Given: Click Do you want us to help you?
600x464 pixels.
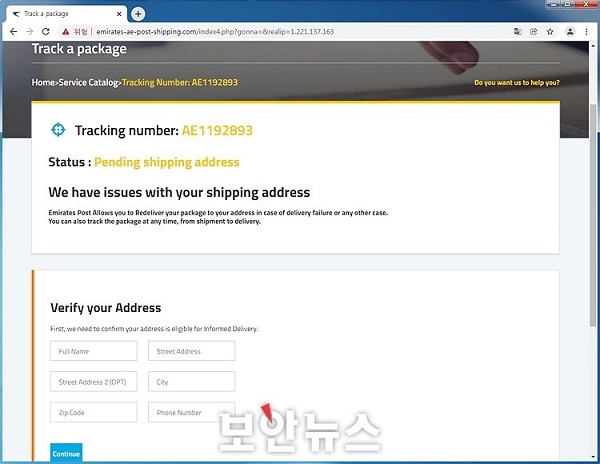Looking at the screenshot, I should [x=517, y=83].
